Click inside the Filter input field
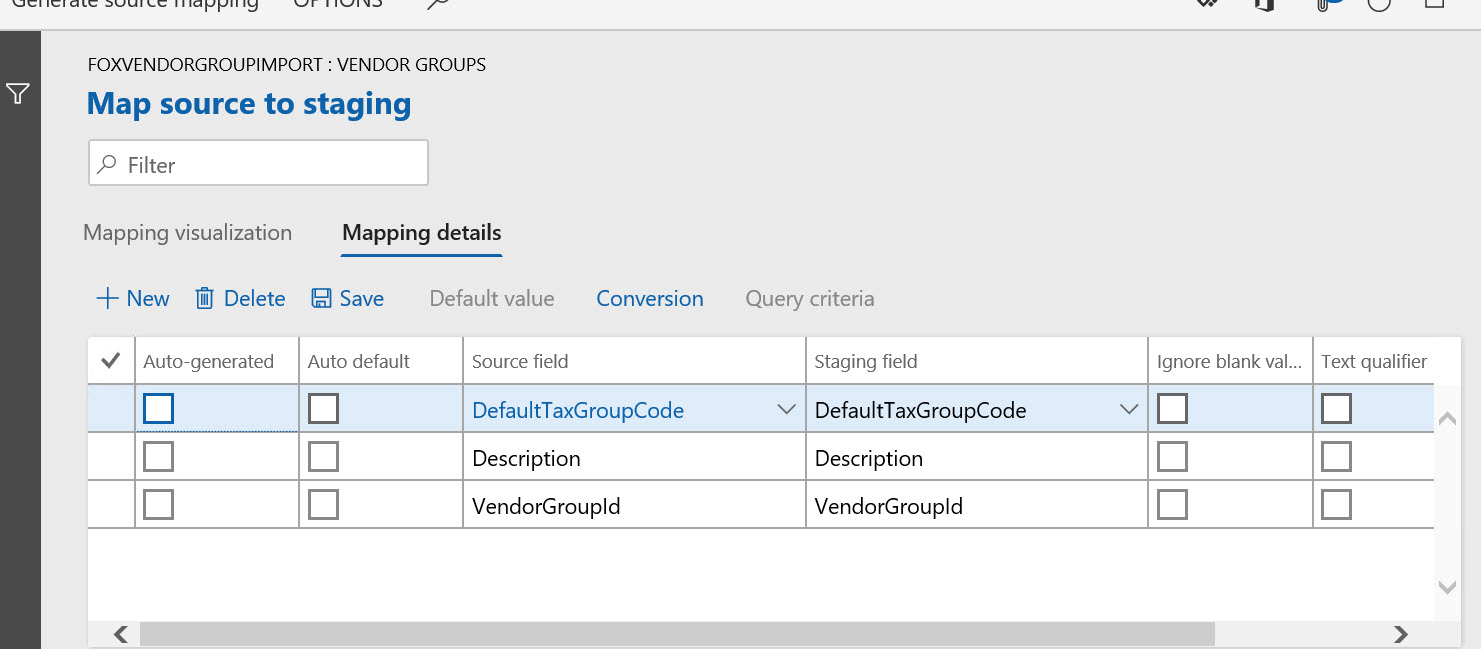This screenshot has height=649, width=1481. pyautogui.click(x=257, y=162)
